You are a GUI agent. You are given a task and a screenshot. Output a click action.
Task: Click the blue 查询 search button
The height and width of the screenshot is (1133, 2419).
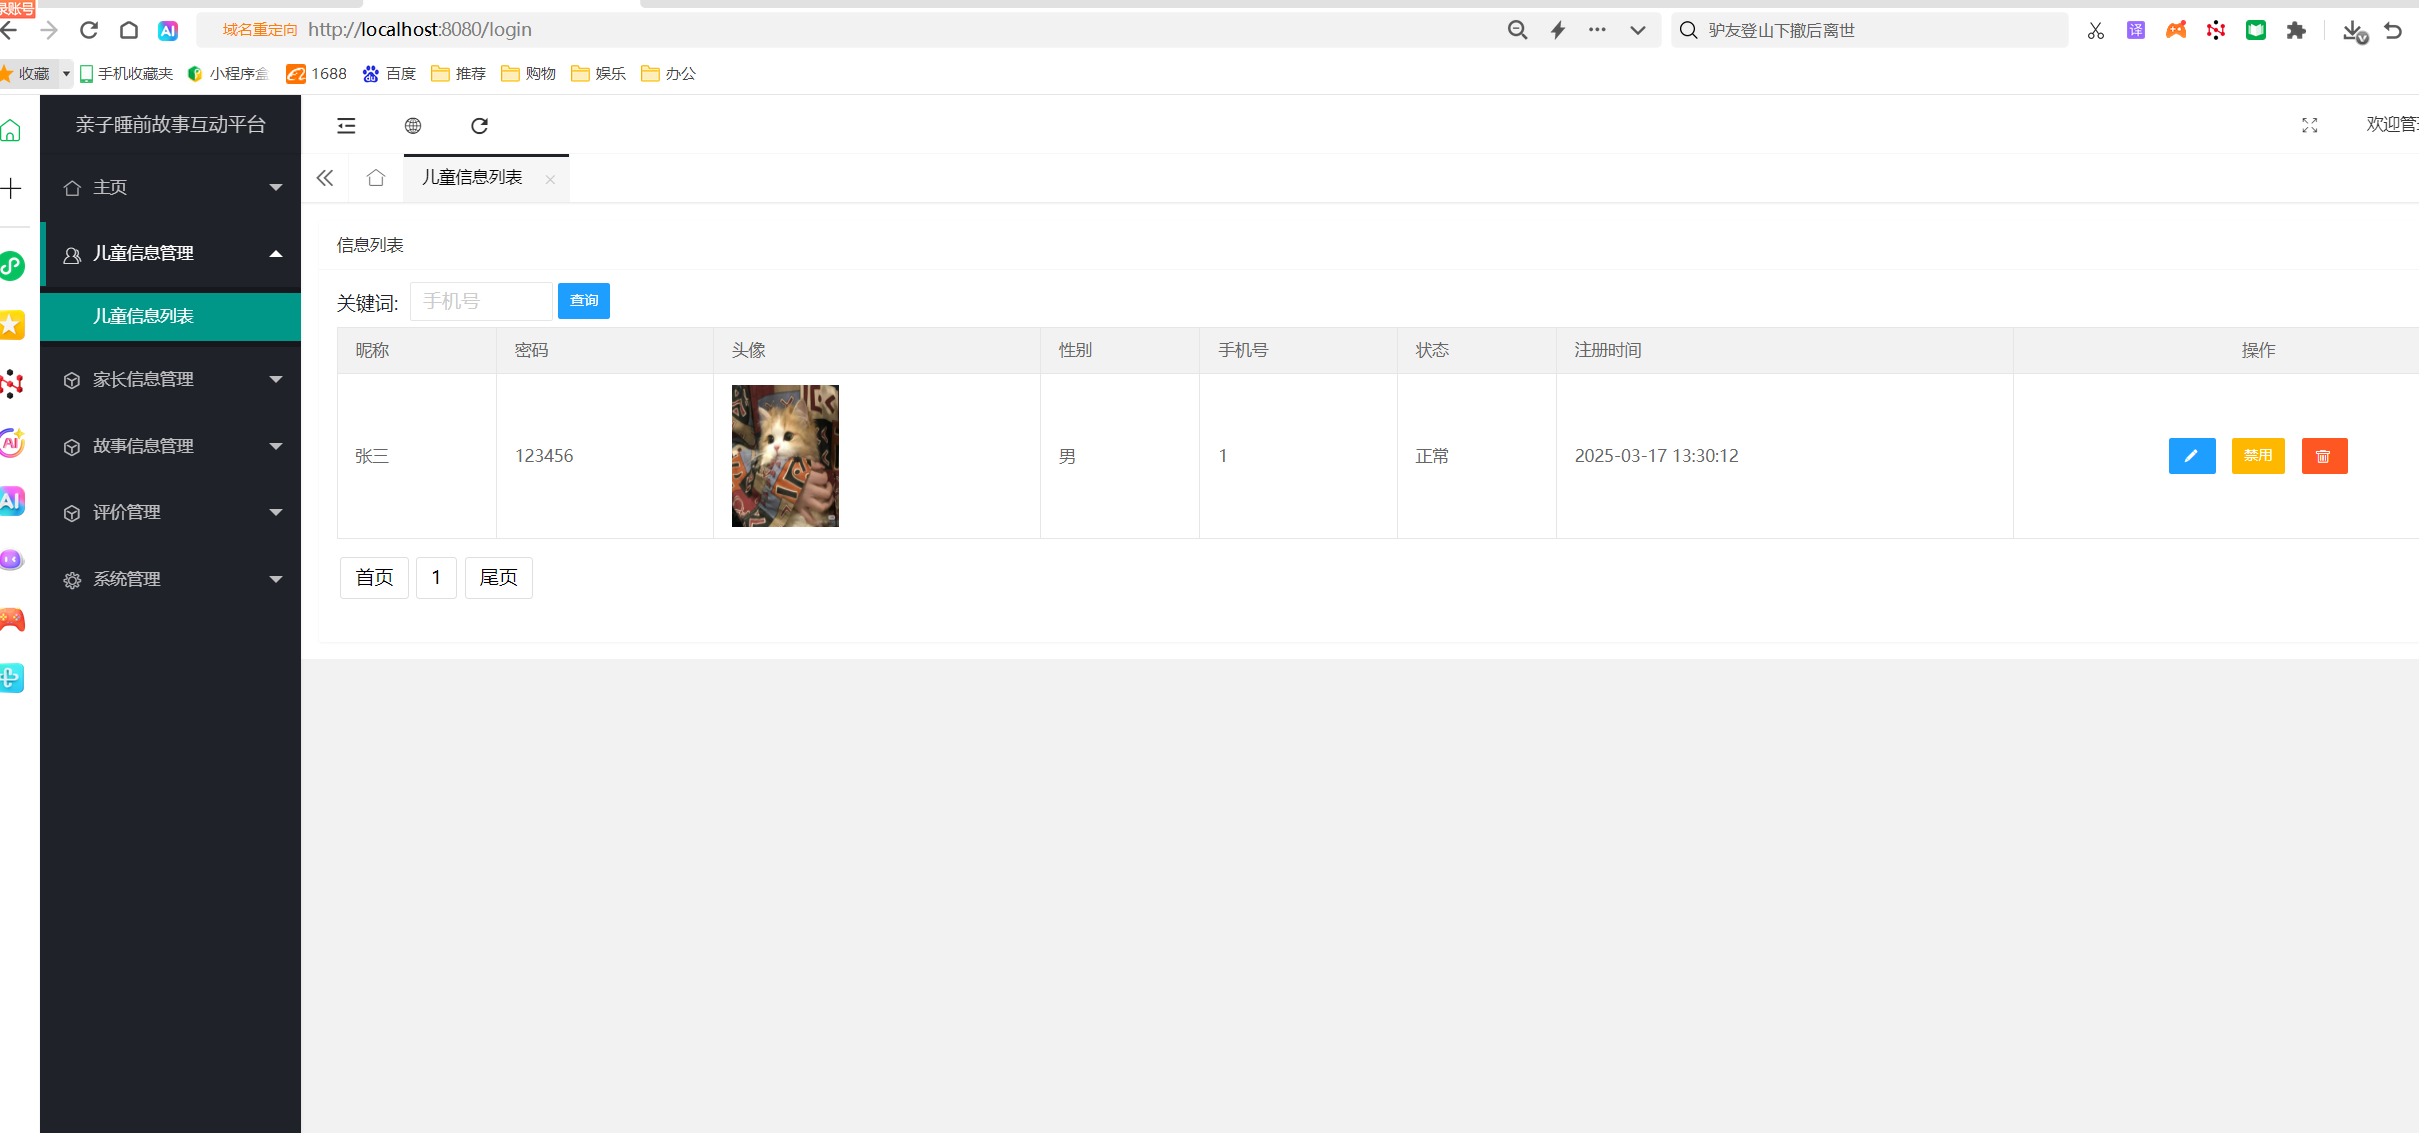583,301
